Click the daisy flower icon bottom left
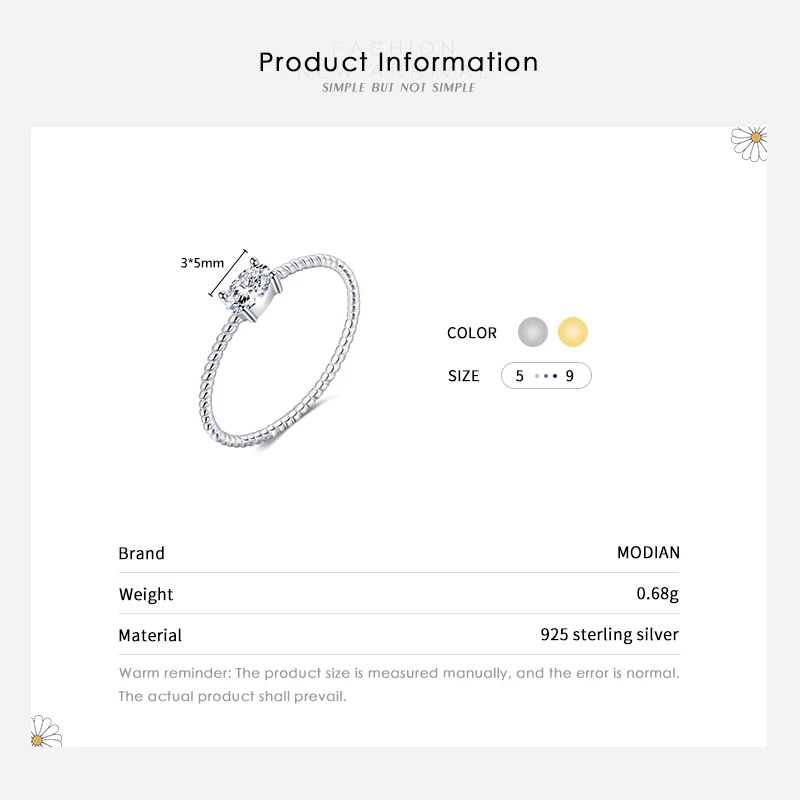The height and width of the screenshot is (800, 800). pyautogui.click(x=46, y=732)
